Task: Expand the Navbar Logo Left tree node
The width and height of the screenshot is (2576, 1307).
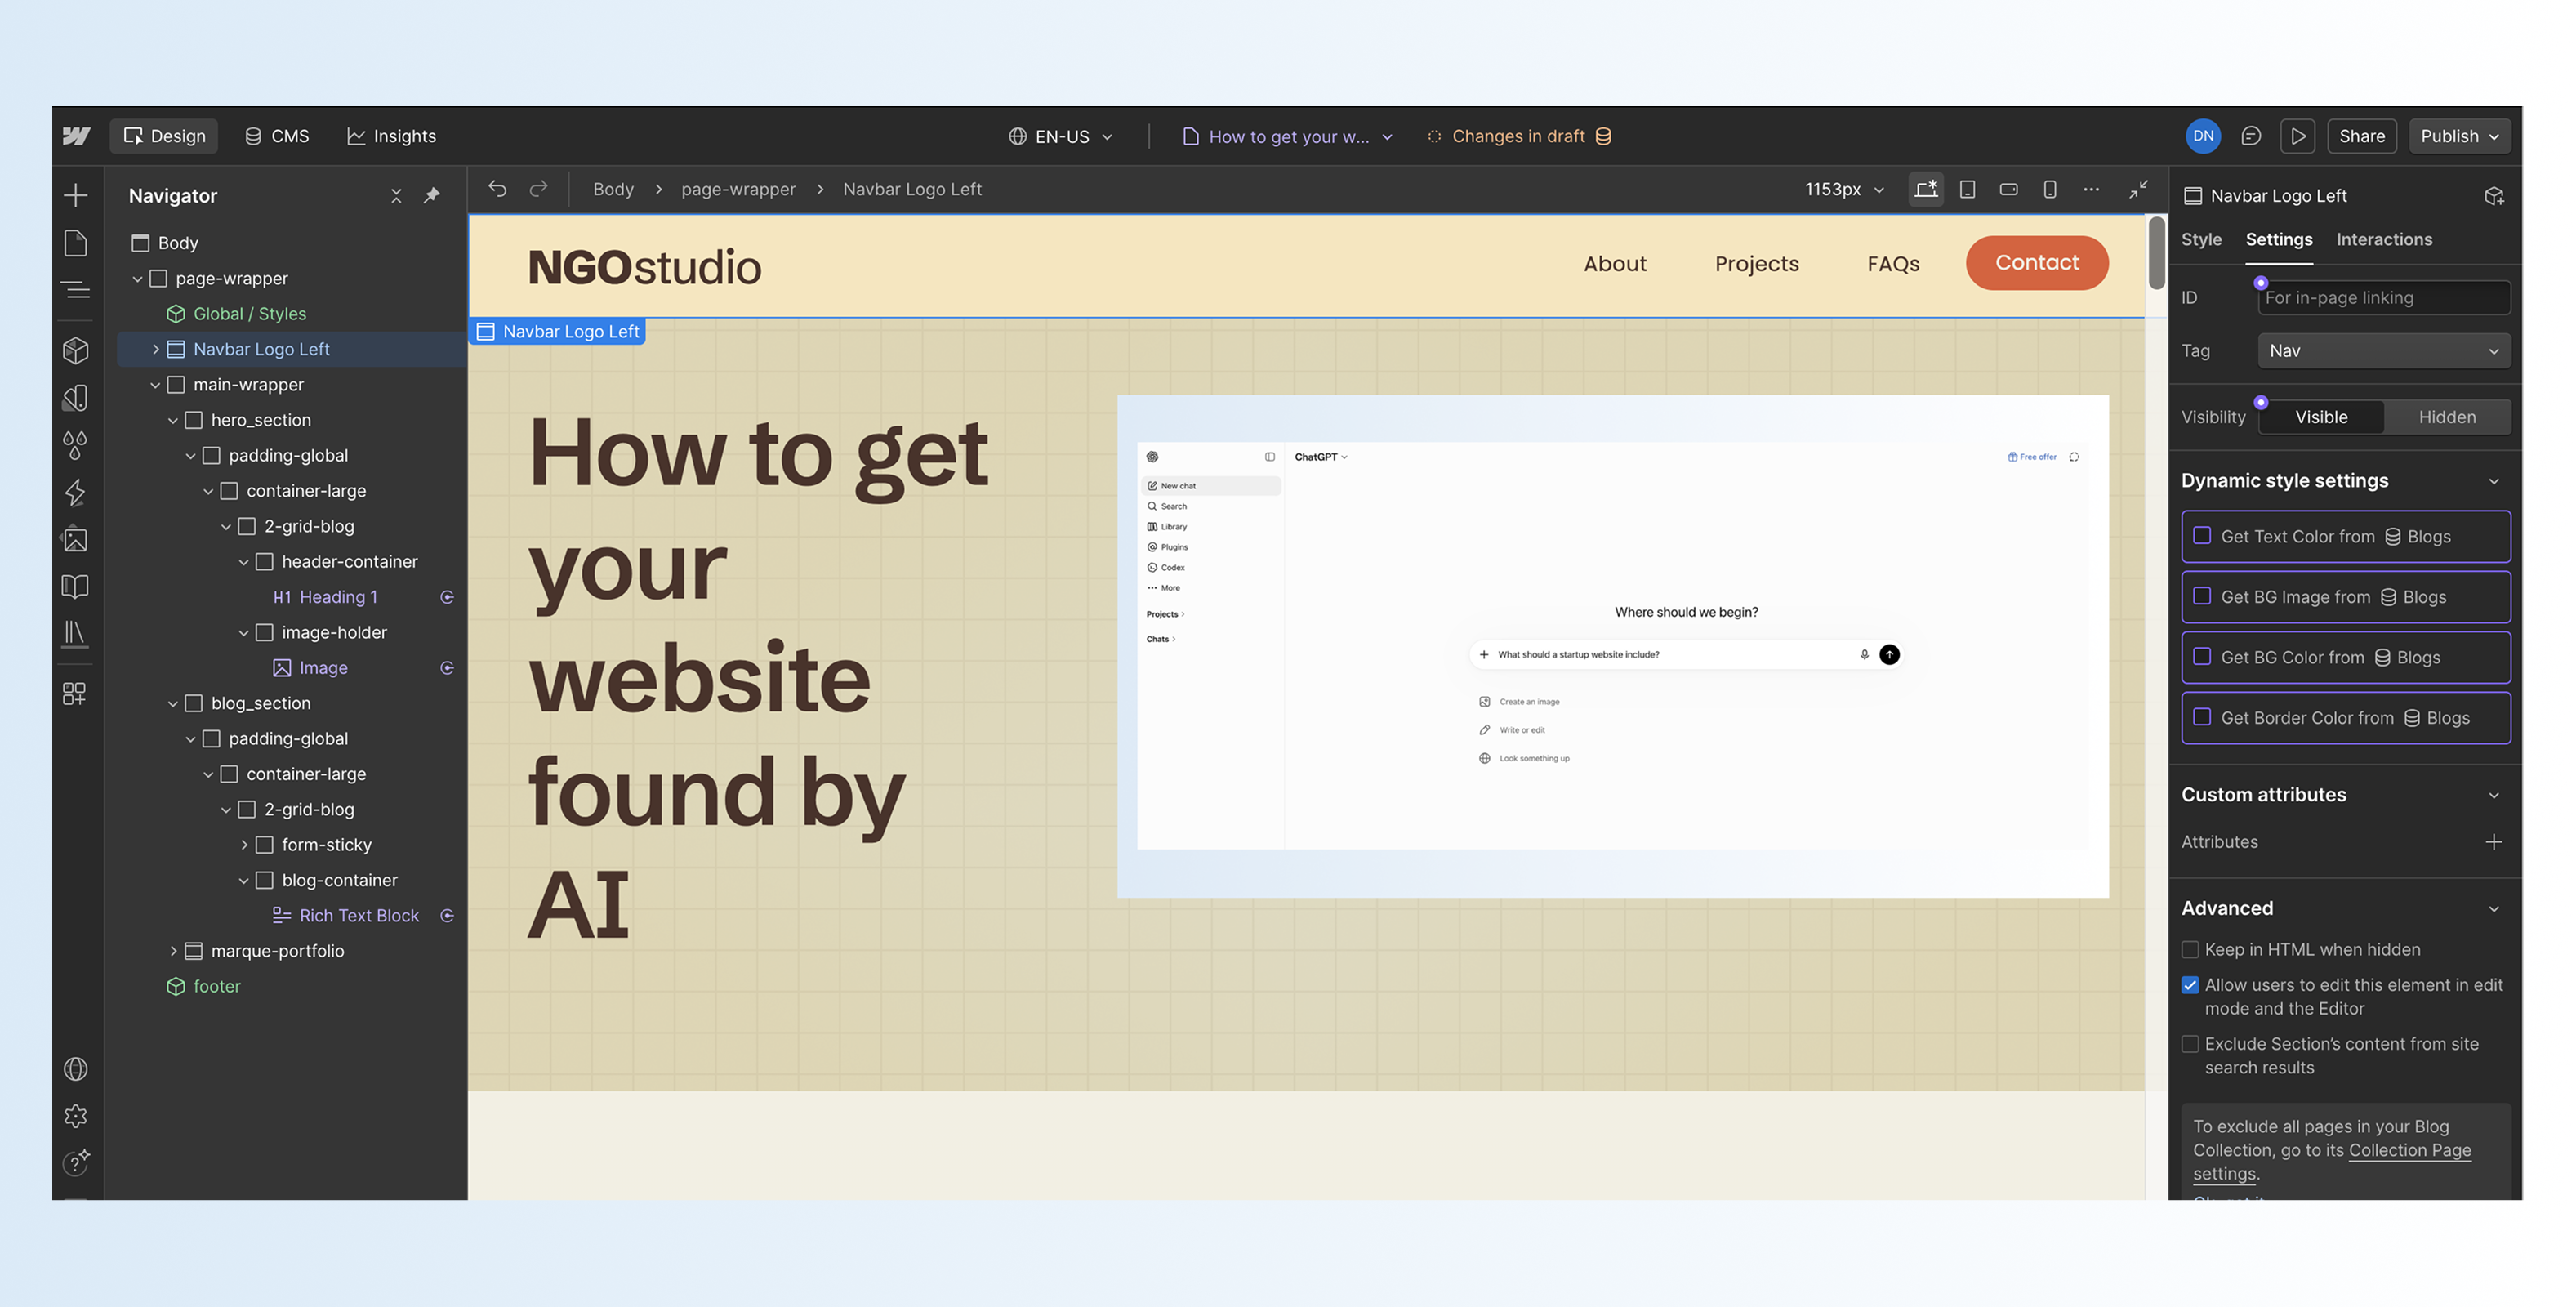Action: [156, 349]
